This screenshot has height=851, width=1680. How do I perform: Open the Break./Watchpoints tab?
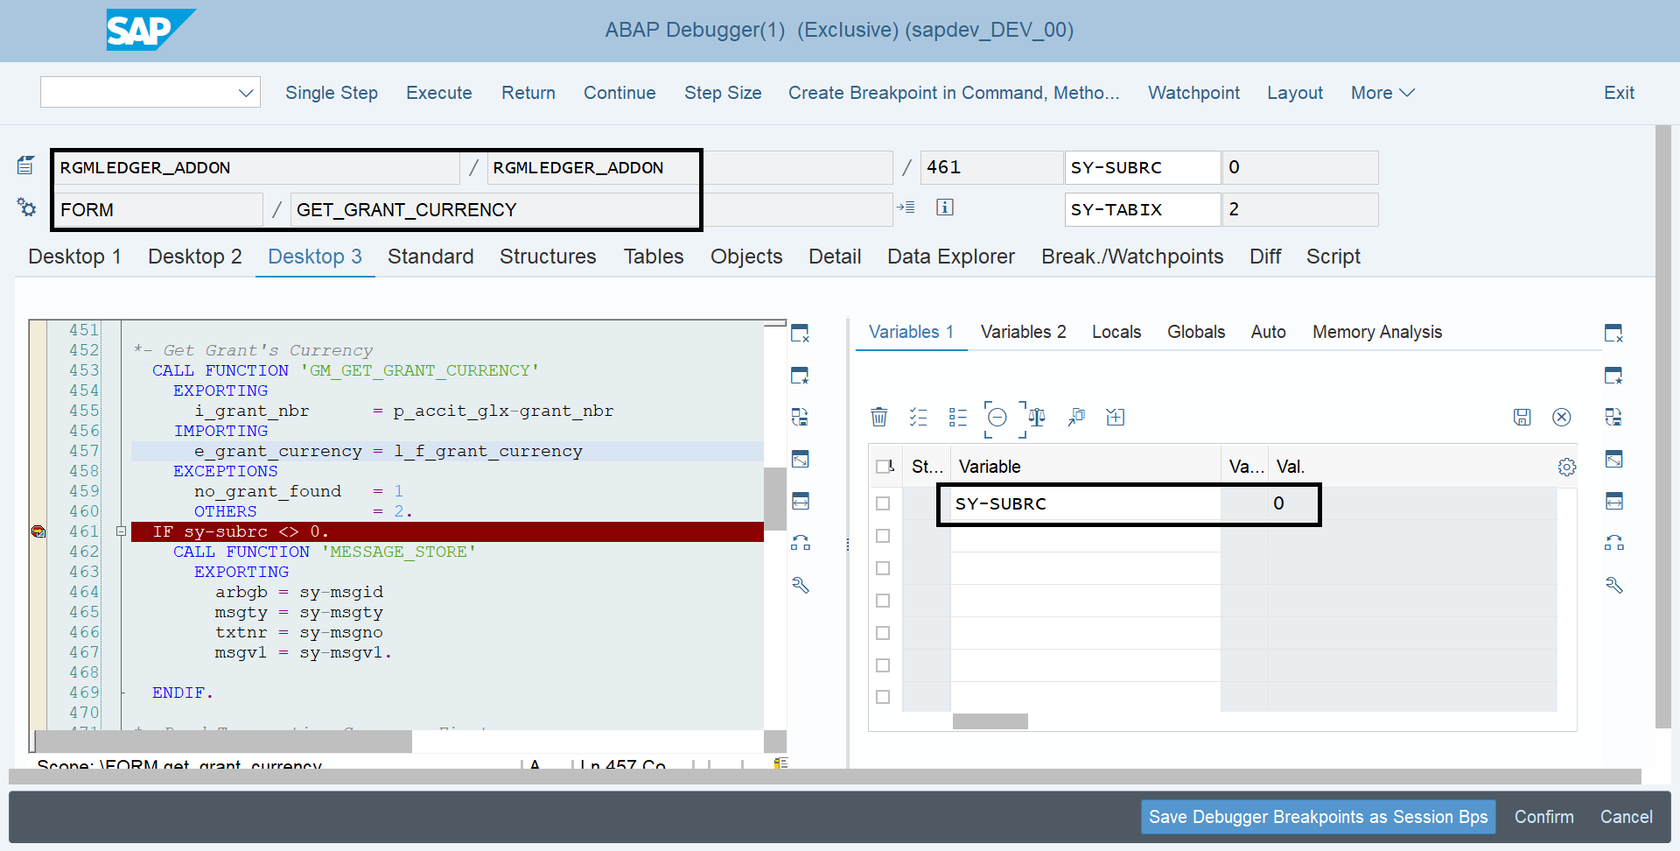point(1132,257)
